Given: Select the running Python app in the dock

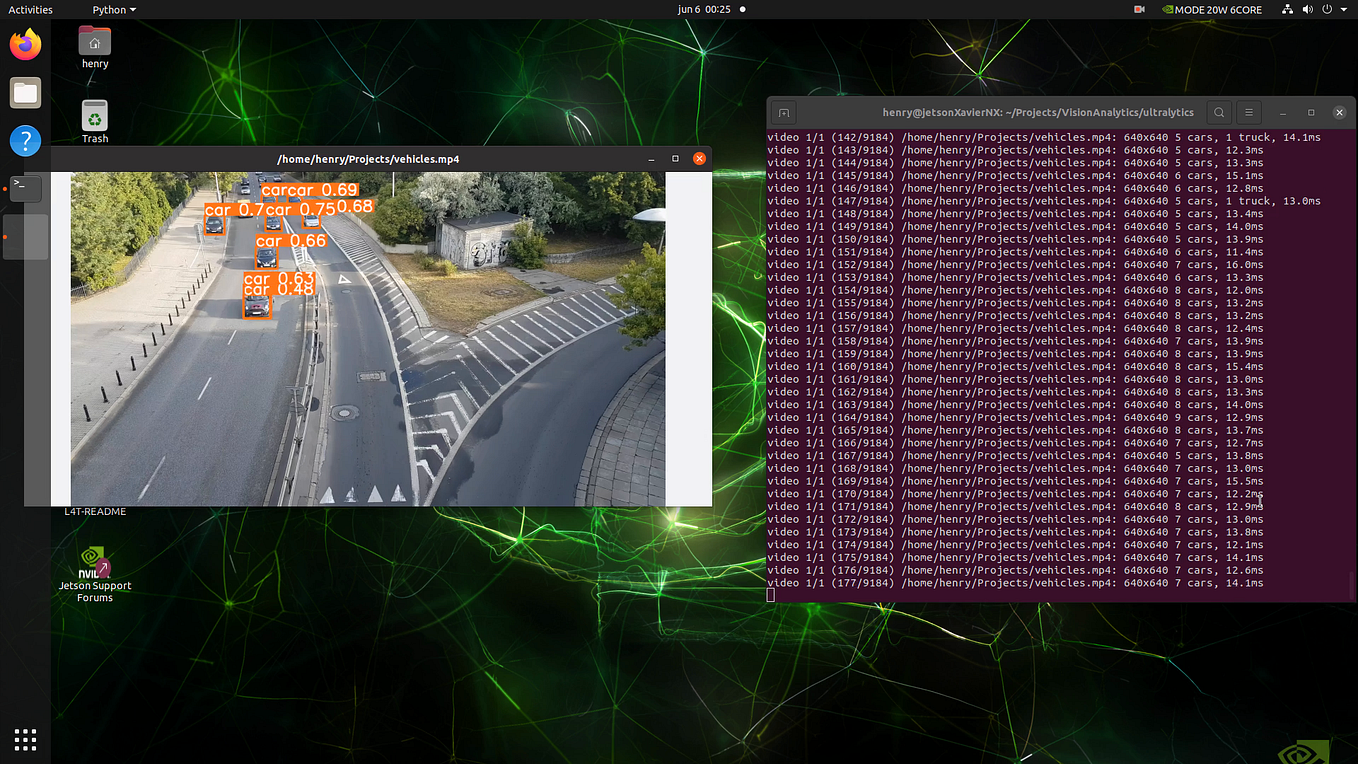Looking at the screenshot, I should (x=25, y=237).
